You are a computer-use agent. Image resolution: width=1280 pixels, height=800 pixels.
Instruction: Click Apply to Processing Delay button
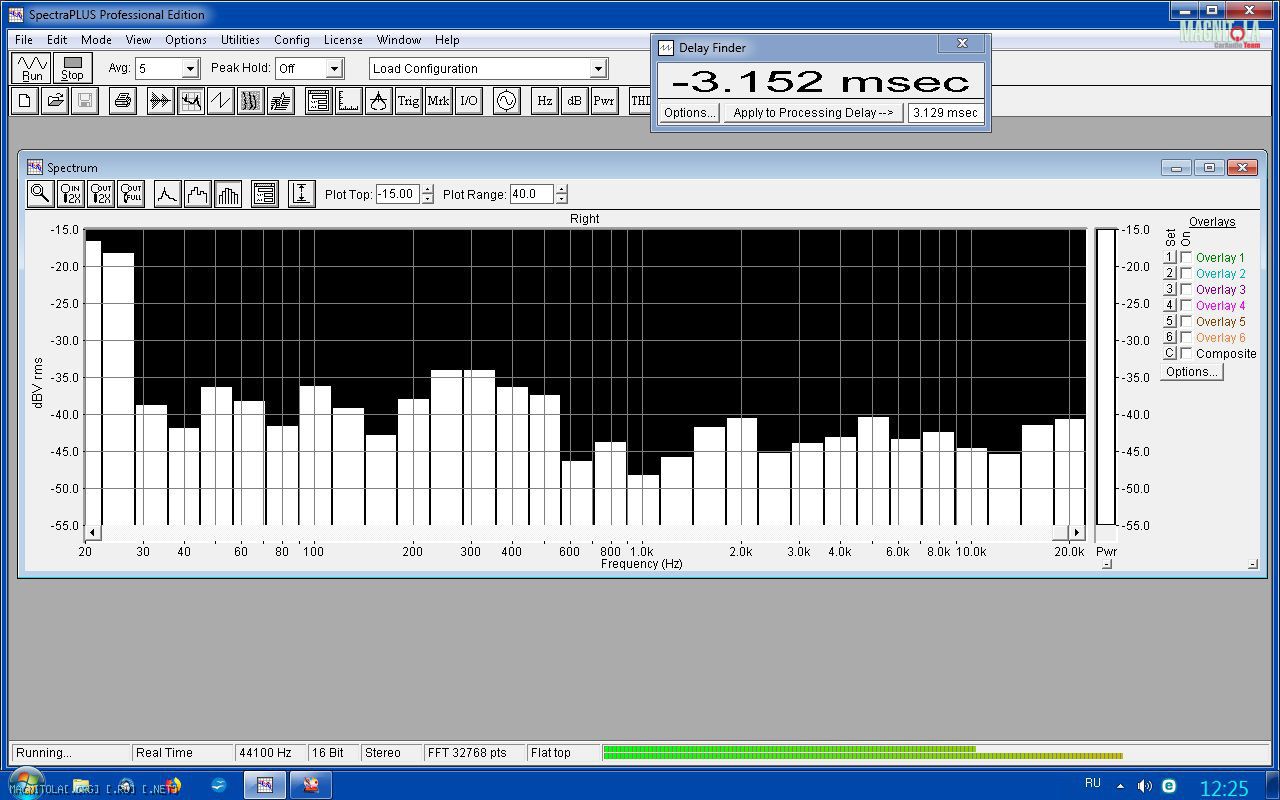[813, 113]
